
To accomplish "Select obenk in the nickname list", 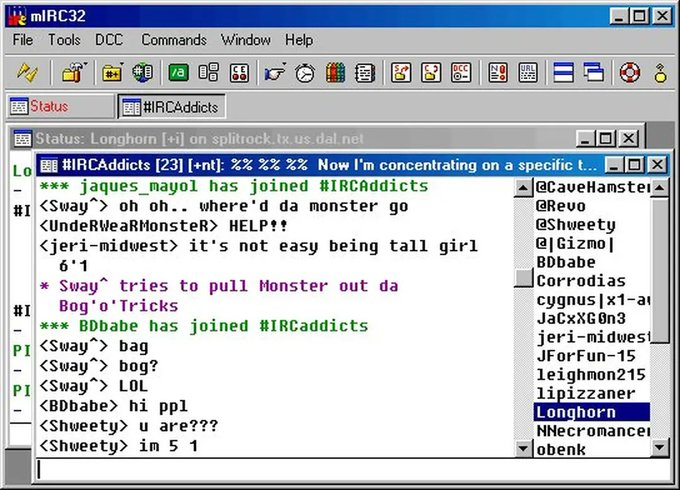I will (592, 449).
